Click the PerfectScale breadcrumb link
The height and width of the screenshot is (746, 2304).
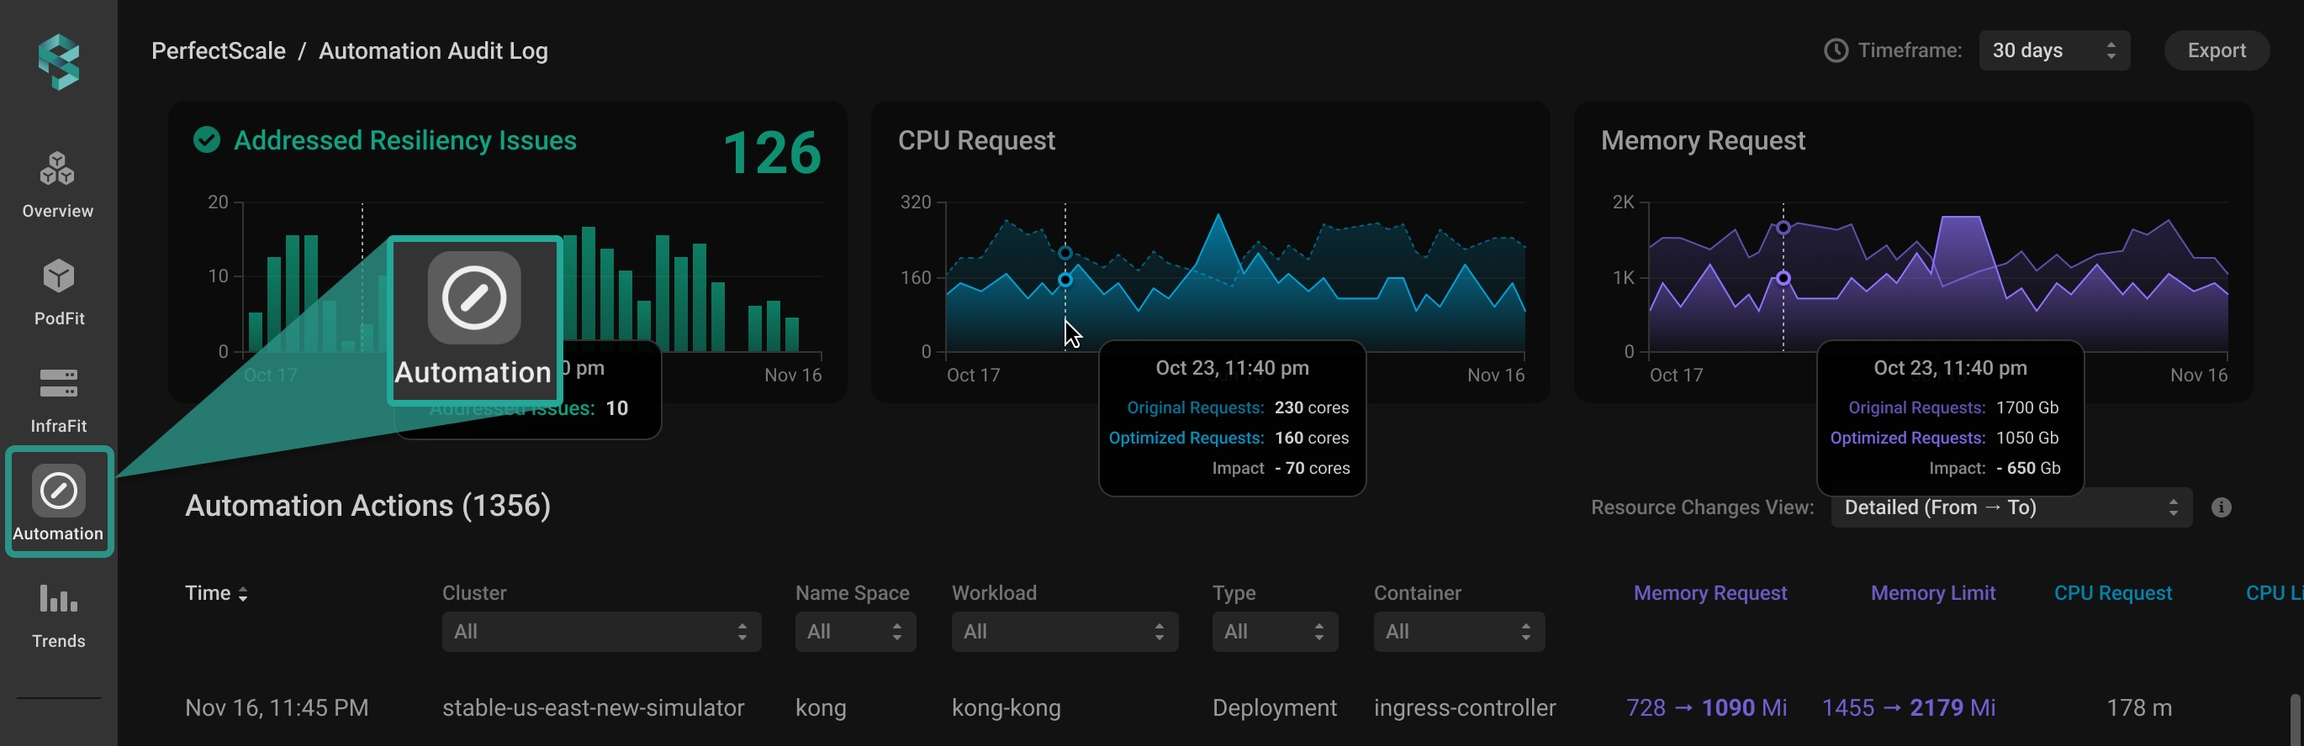[218, 51]
